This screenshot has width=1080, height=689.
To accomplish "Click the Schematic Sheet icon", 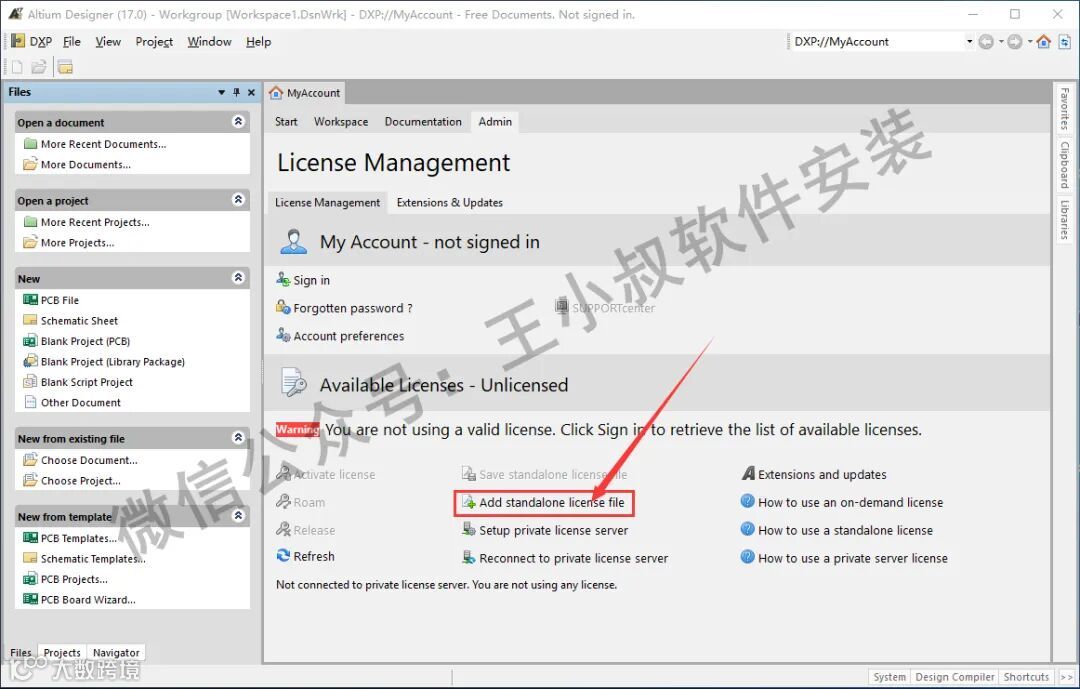I will (x=30, y=320).
